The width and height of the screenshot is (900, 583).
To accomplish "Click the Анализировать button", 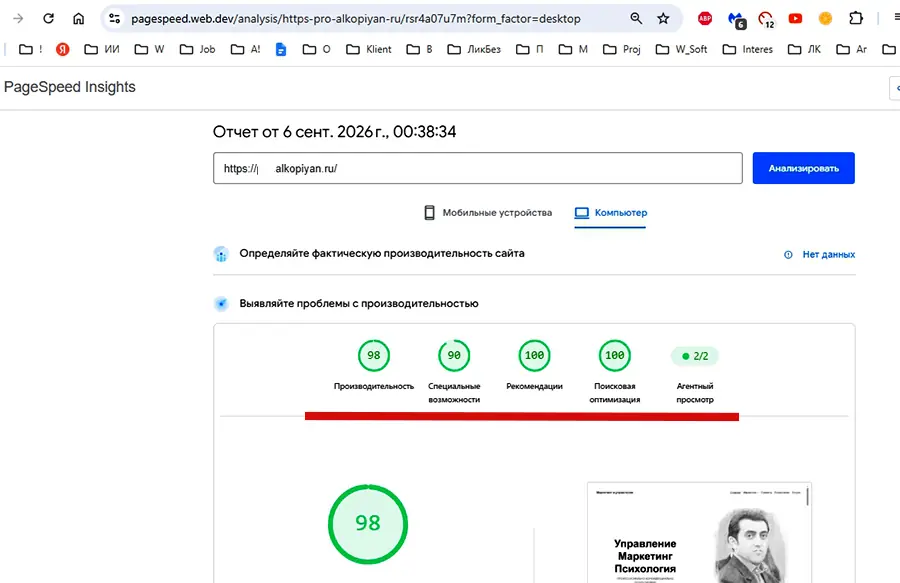I will point(804,168).
